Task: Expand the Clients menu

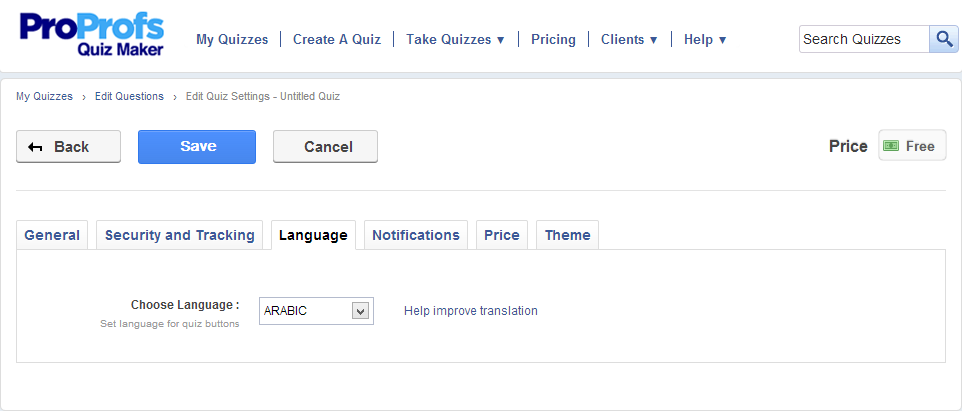Action: 629,40
